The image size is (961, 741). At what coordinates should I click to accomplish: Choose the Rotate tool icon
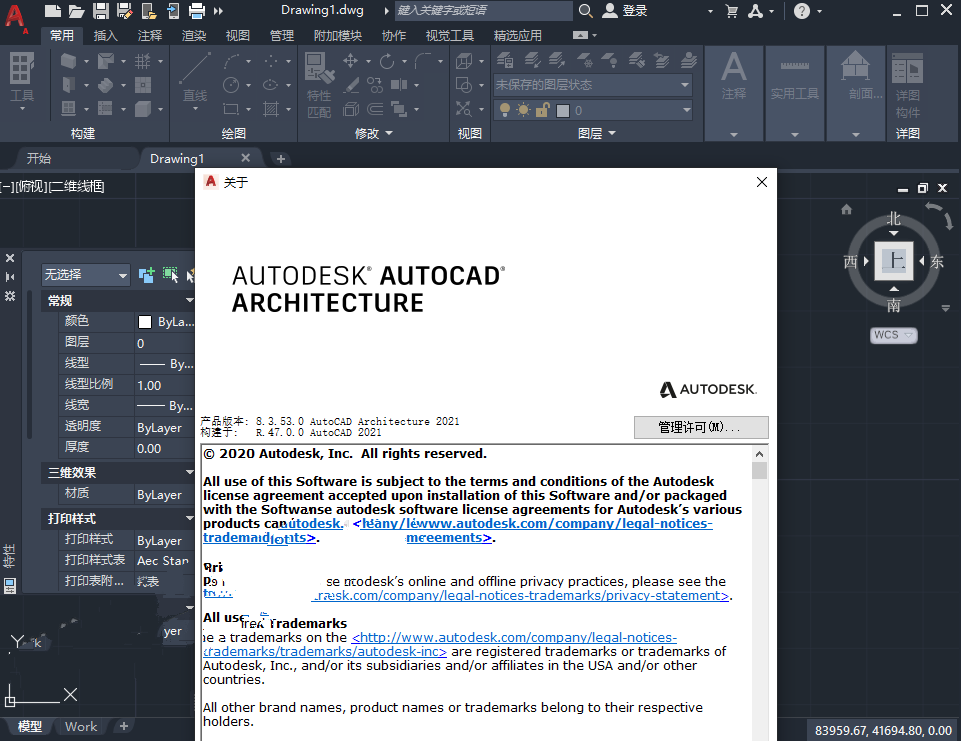(x=387, y=61)
